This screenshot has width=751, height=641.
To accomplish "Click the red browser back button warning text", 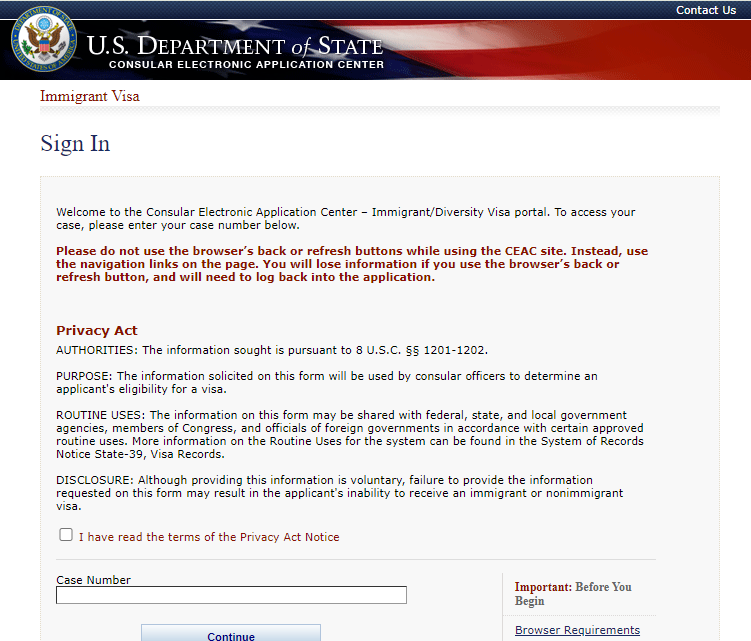I will pyautogui.click(x=352, y=264).
